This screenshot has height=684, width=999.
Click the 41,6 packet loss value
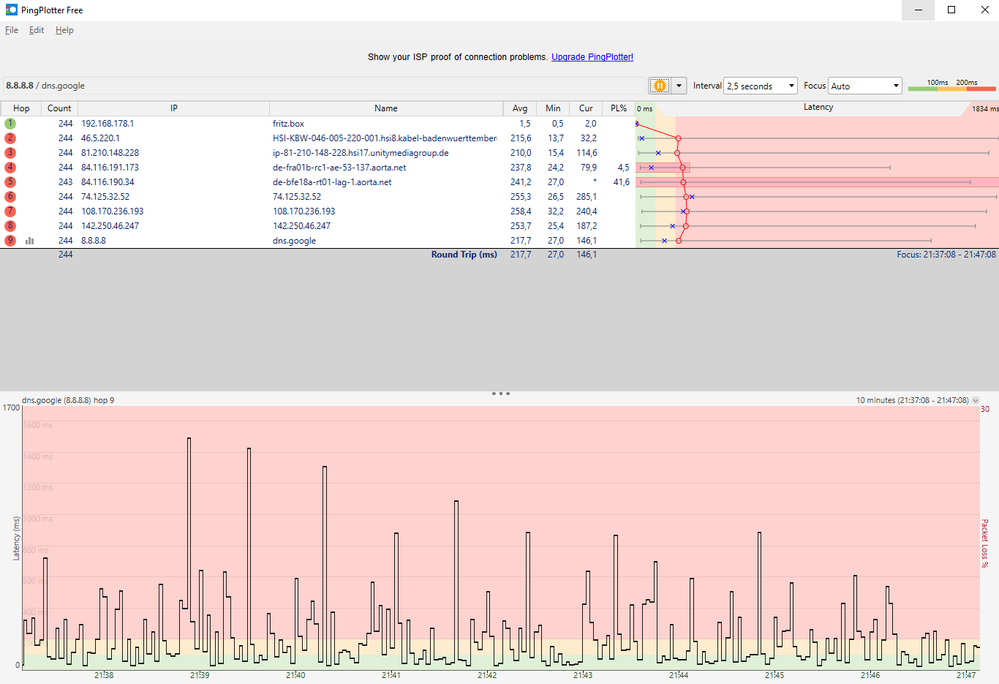[x=621, y=182]
